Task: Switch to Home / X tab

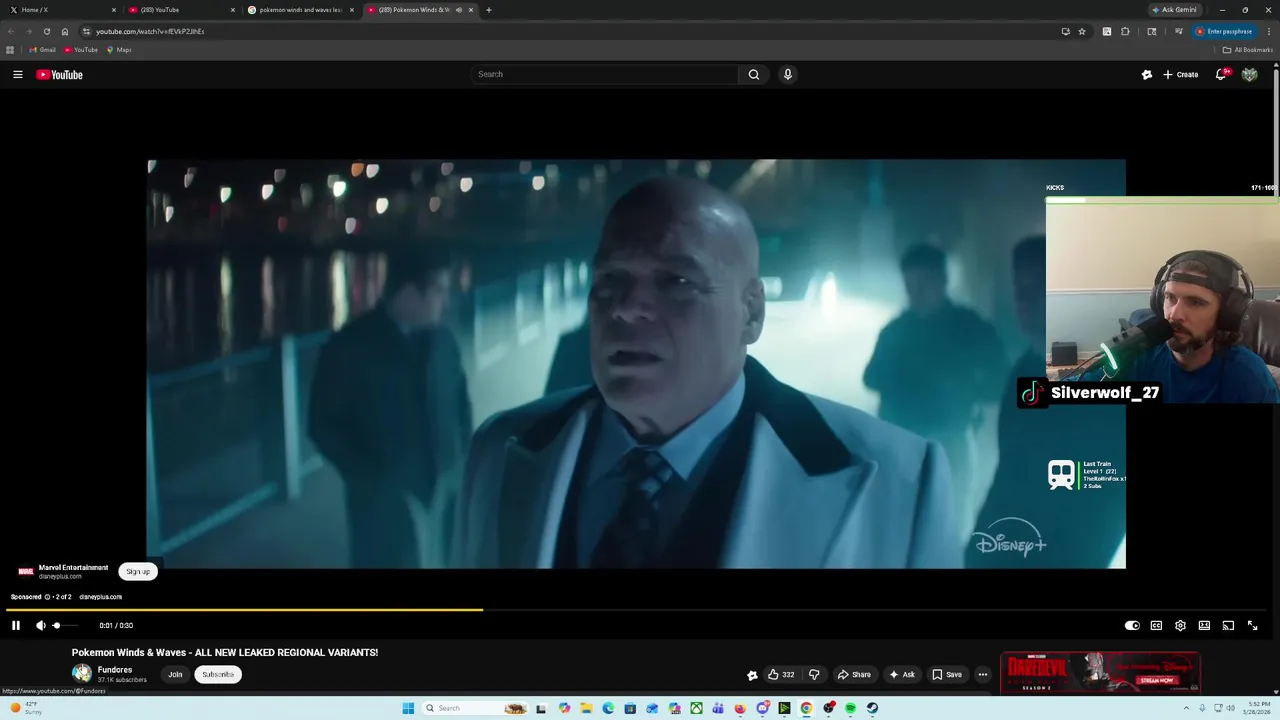Action: (x=62, y=10)
